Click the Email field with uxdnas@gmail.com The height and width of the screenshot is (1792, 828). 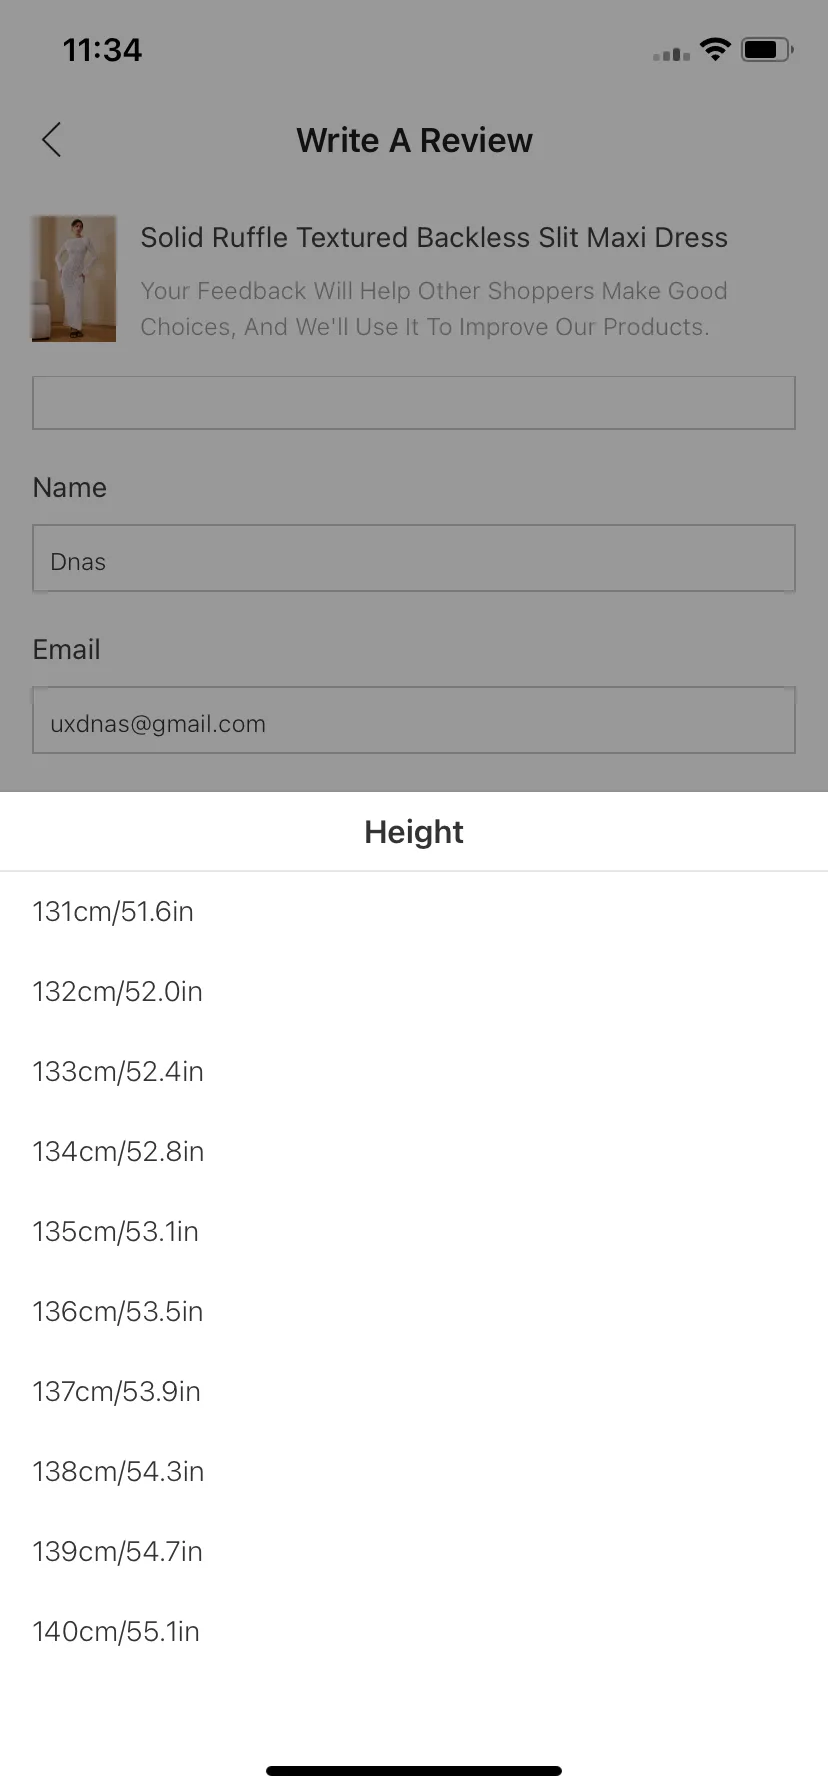[x=414, y=720]
